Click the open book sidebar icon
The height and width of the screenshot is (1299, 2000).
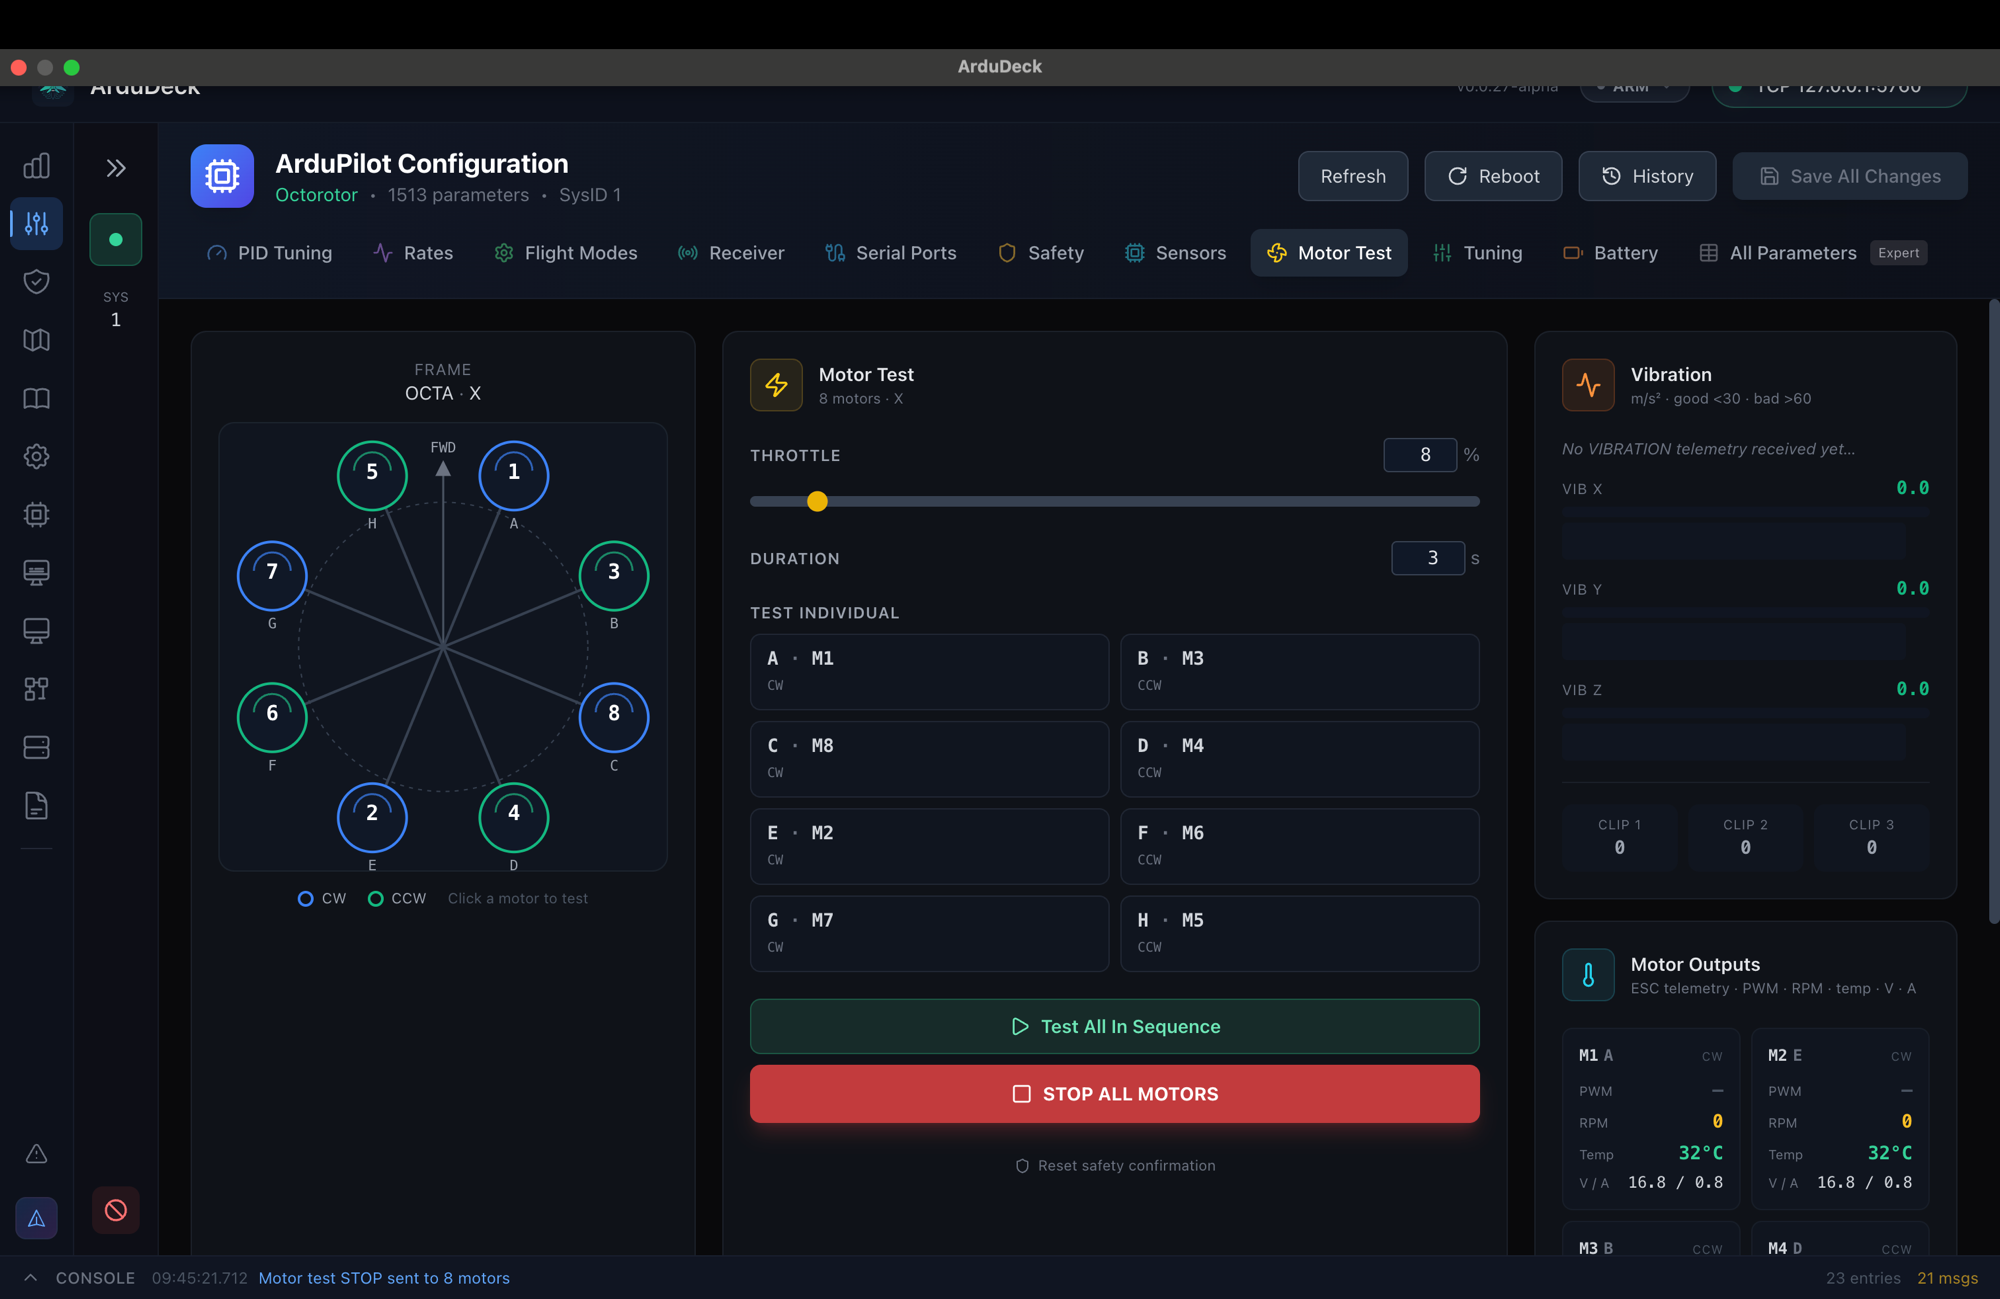tap(36, 398)
